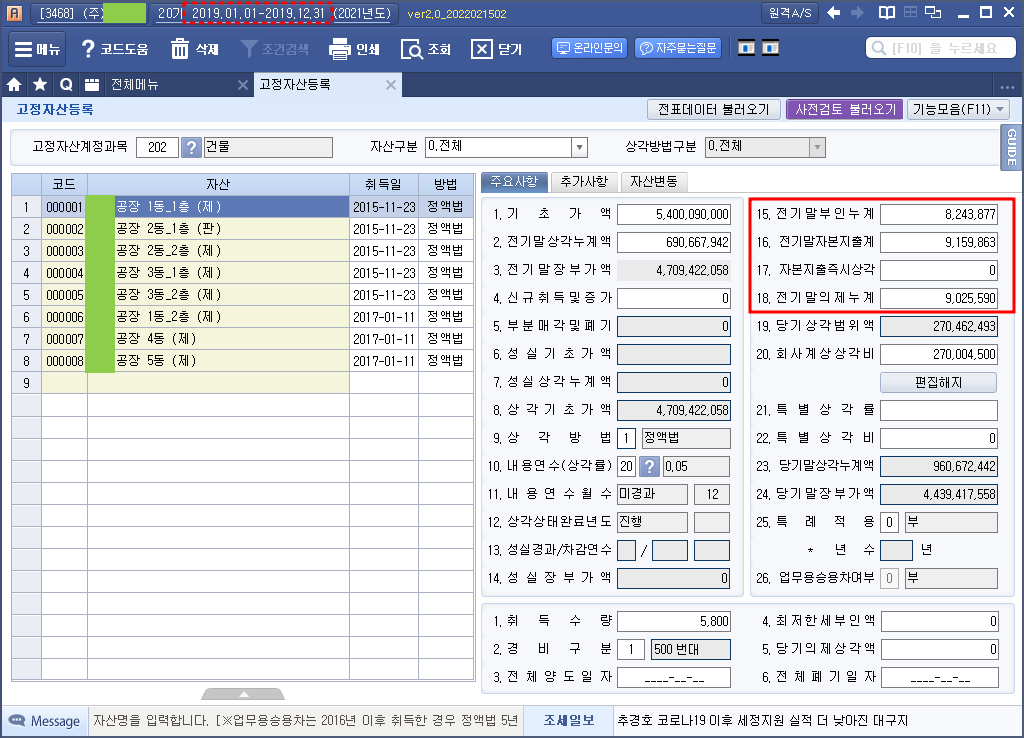Go to the home icon in tab bar
This screenshot has width=1024, height=738.
pyautogui.click(x=15, y=85)
